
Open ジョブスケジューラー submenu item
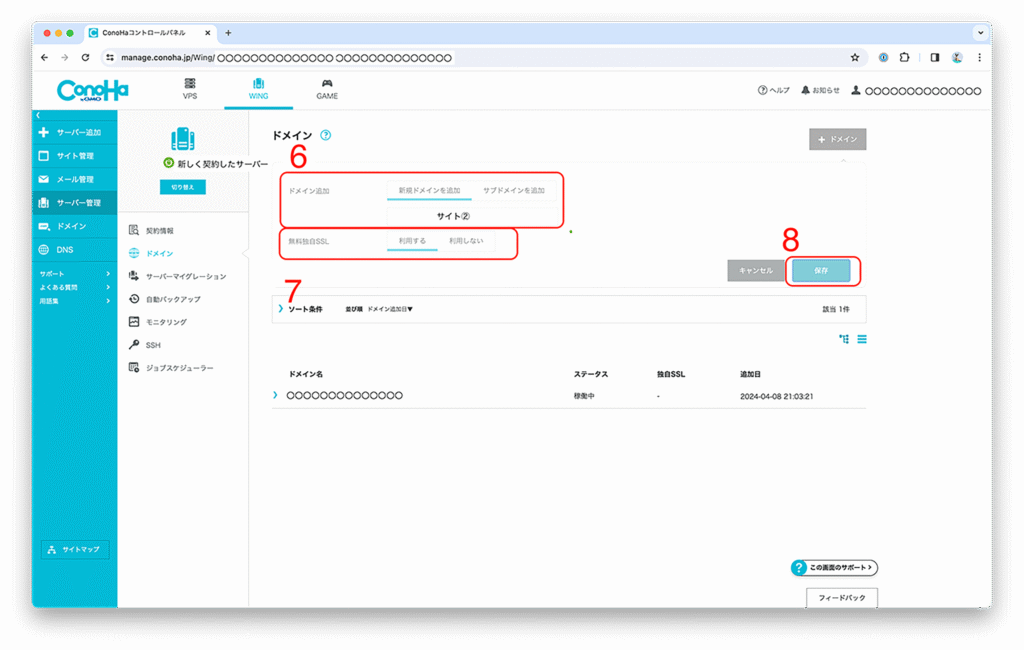click(x=171, y=368)
